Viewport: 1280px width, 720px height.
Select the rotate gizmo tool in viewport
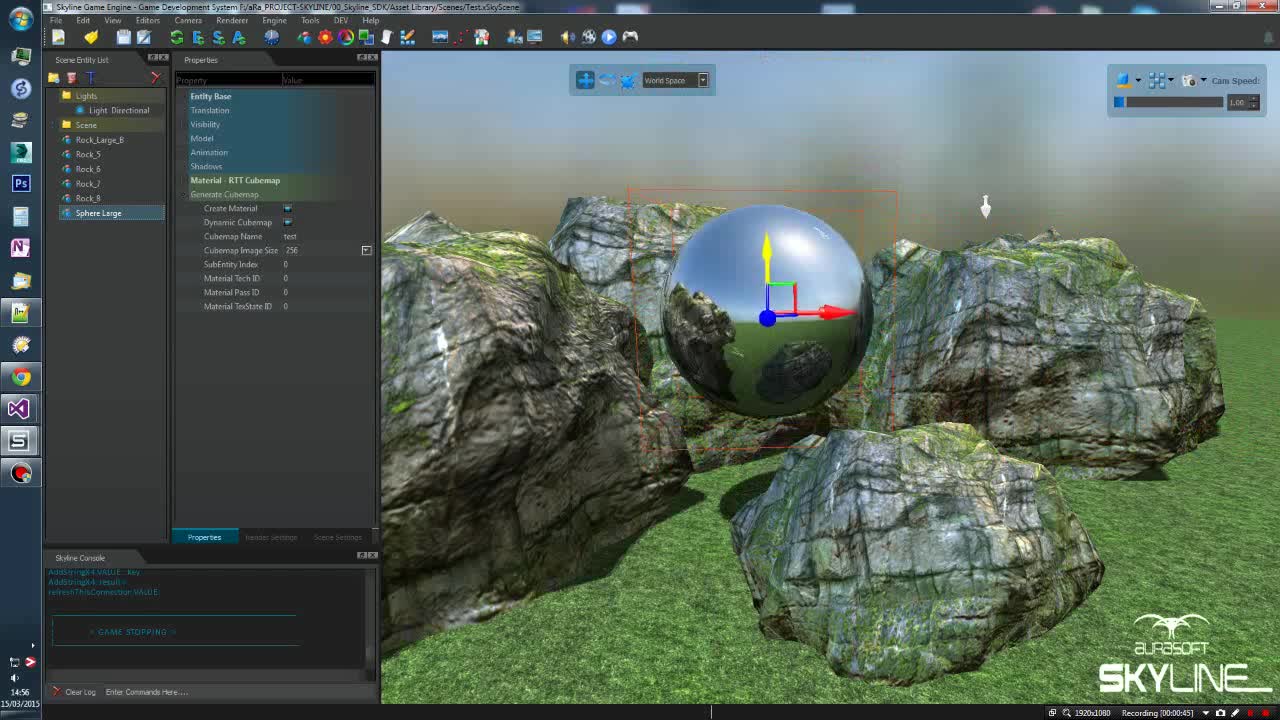tap(606, 80)
